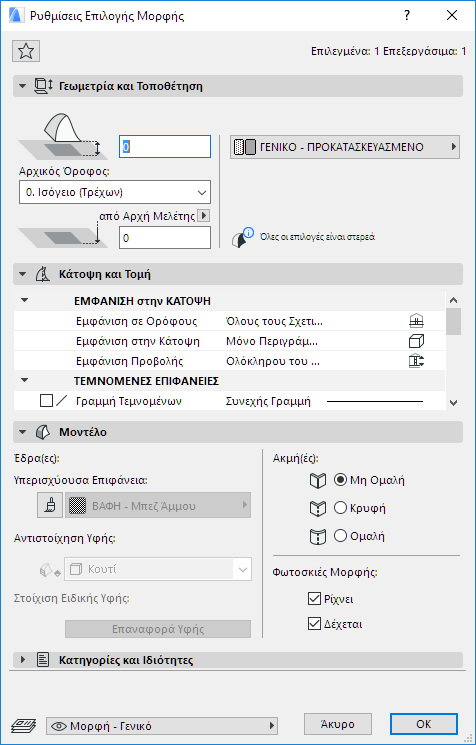The height and width of the screenshot is (745, 476).
Task: Toggle the Ρίχνει shadow checkbox
Action: tap(314, 599)
